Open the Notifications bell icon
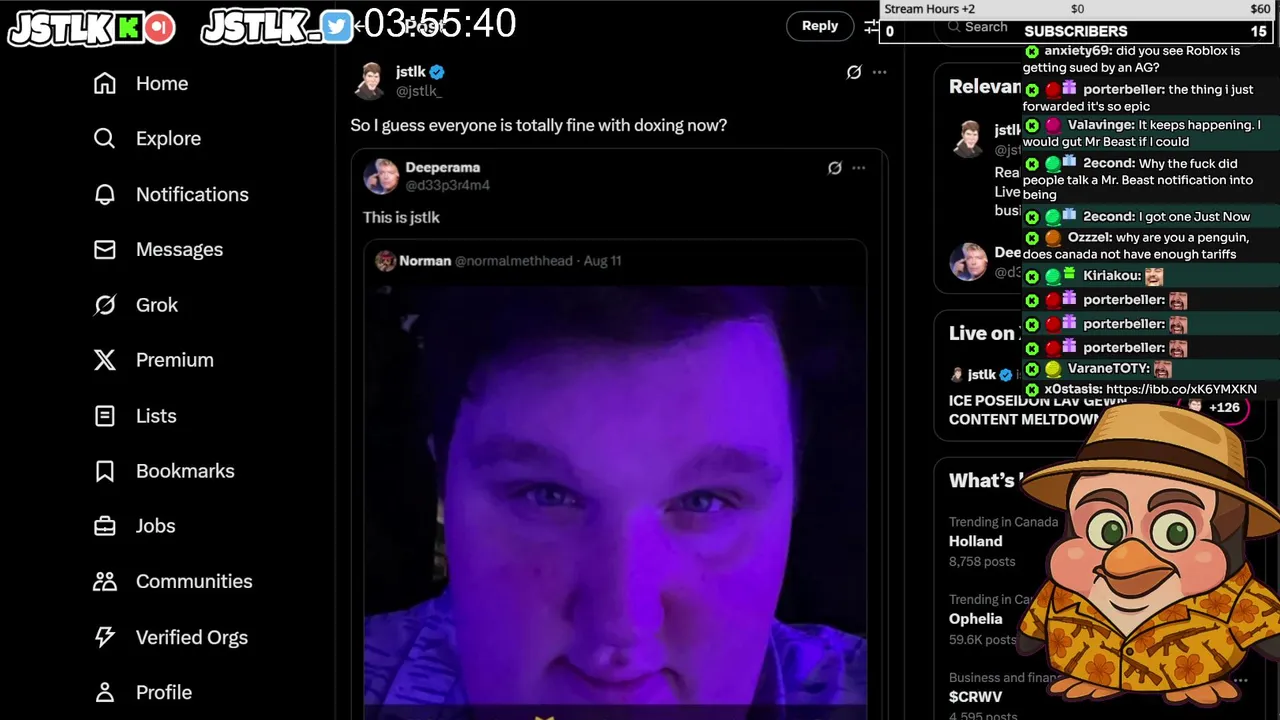The image size is (1280, 720). click(x=105, y=194)
